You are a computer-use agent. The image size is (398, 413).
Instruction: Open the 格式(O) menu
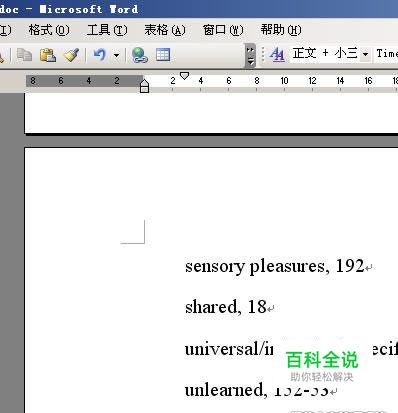pyautogui.click(x=49, y=30)
